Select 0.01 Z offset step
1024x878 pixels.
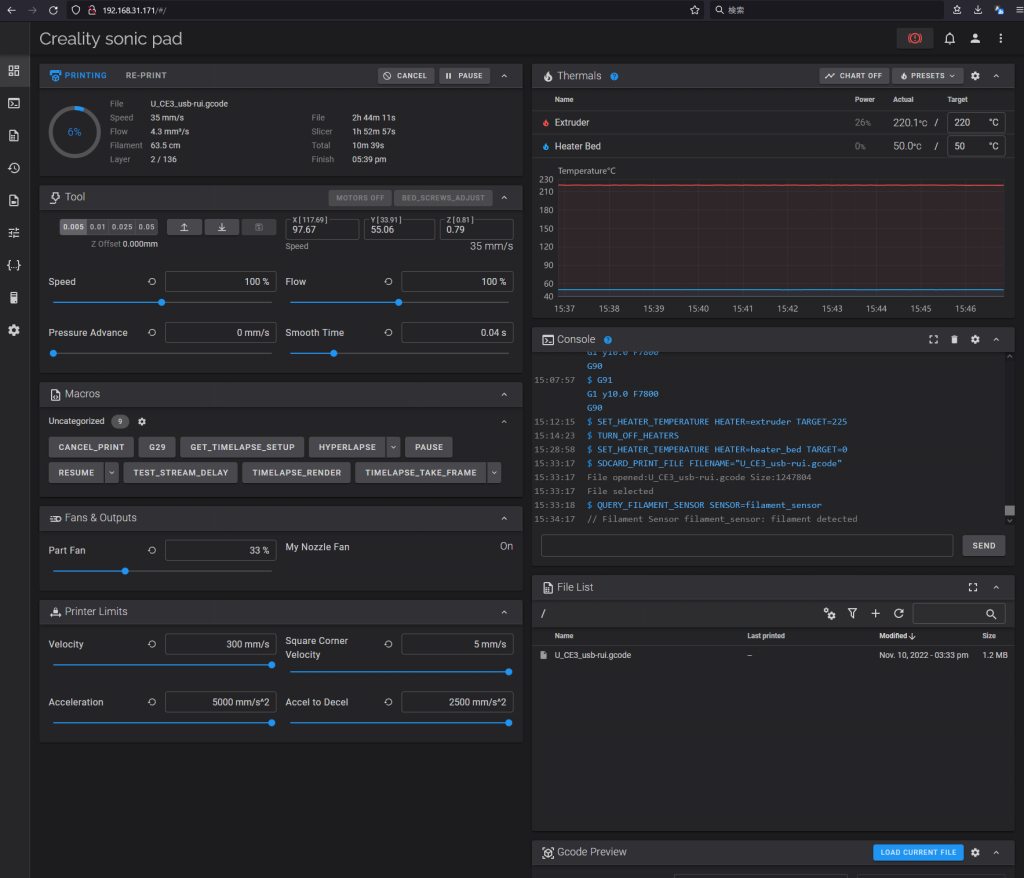click(97, 227)
